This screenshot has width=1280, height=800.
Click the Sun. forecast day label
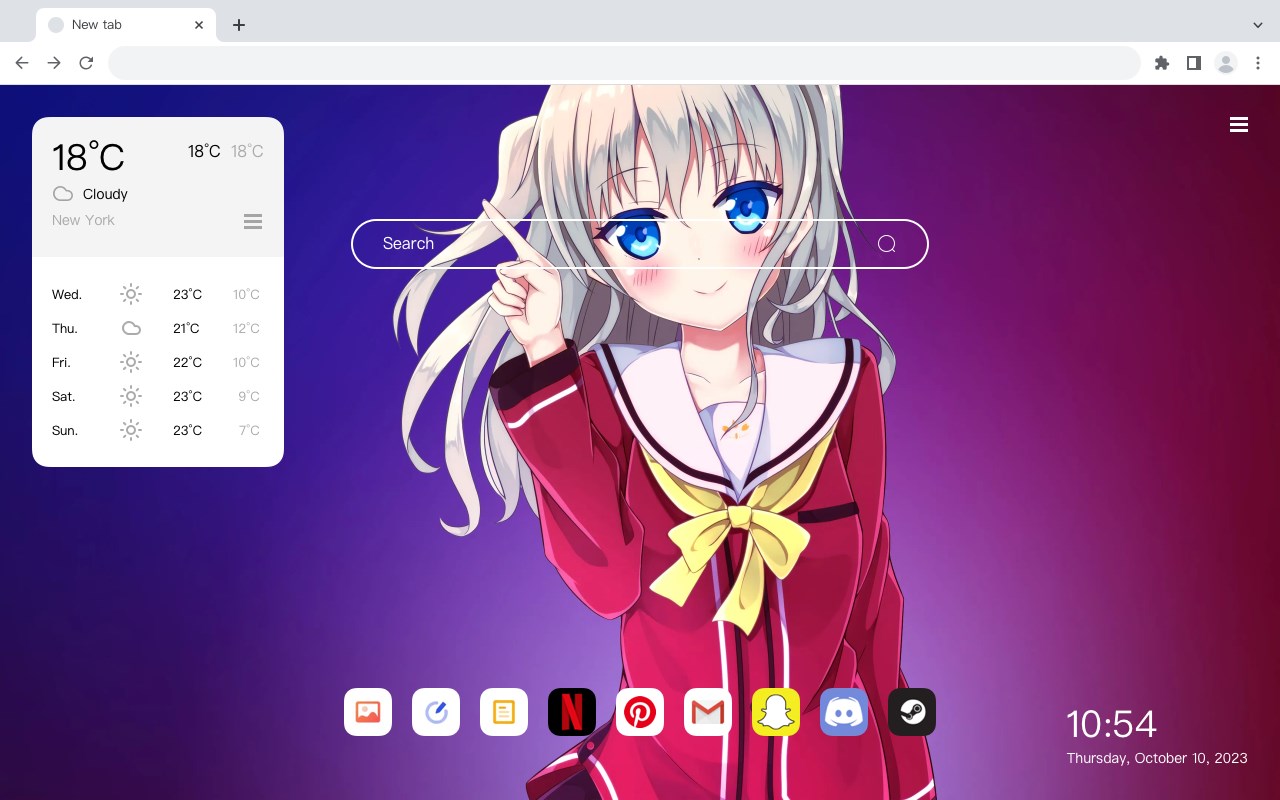pyautogui.click(x=65, y=431)
